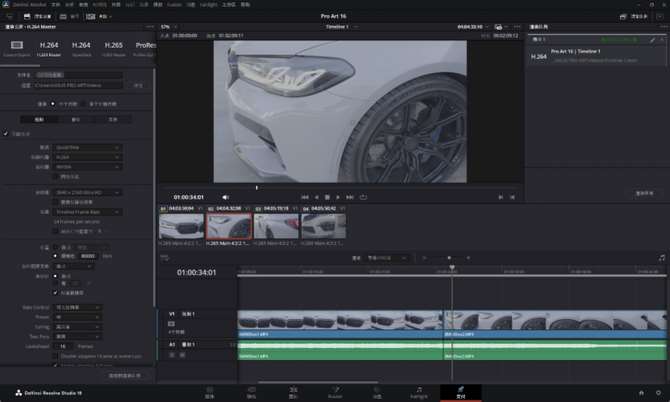Screen dimensions: 670x402
Task: Click the Add to Render Queue button
Action: 124,375
